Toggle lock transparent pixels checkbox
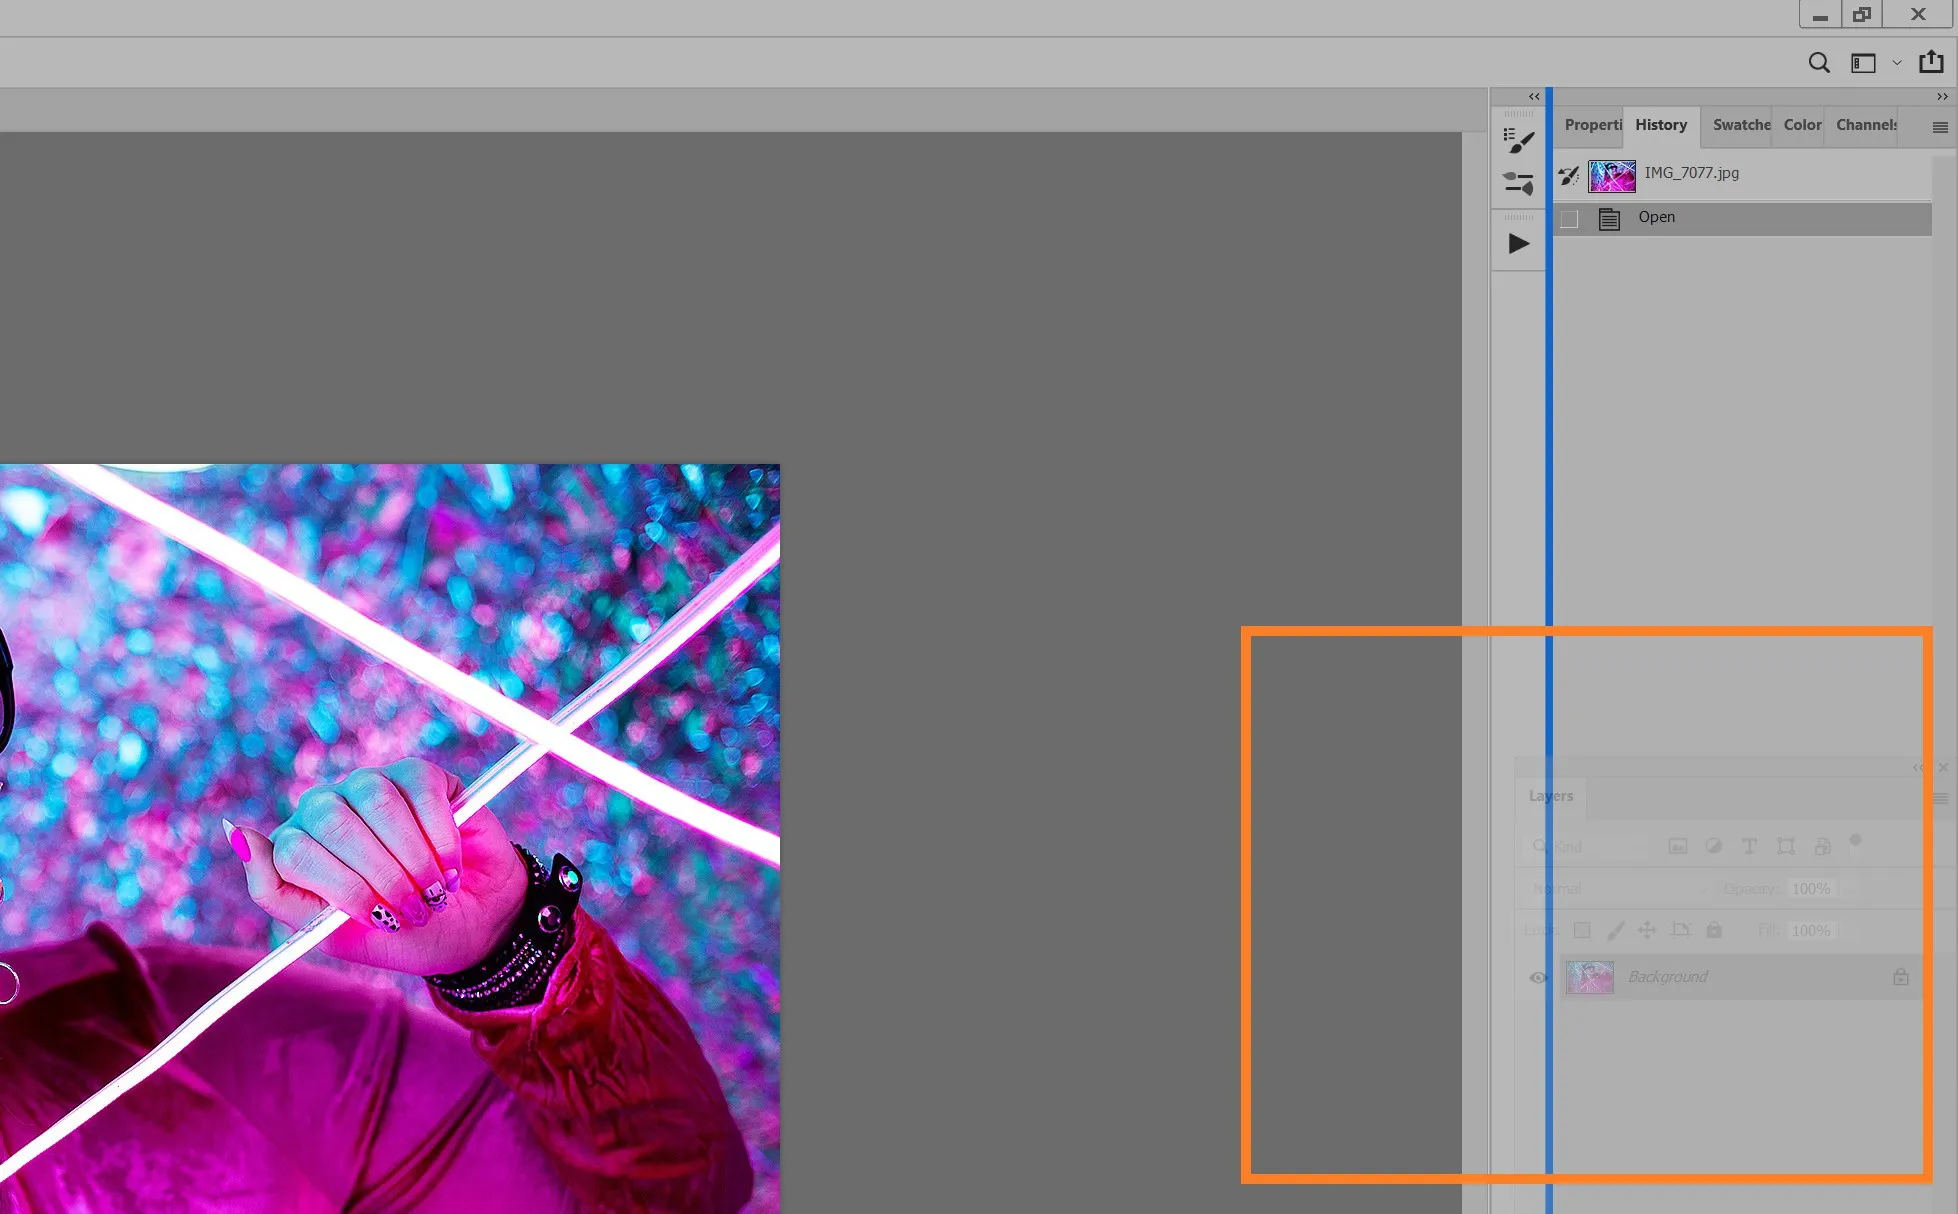The height and width of the screenshot is (1214, 1958). pyautogui.click(x=1582, y=930)
